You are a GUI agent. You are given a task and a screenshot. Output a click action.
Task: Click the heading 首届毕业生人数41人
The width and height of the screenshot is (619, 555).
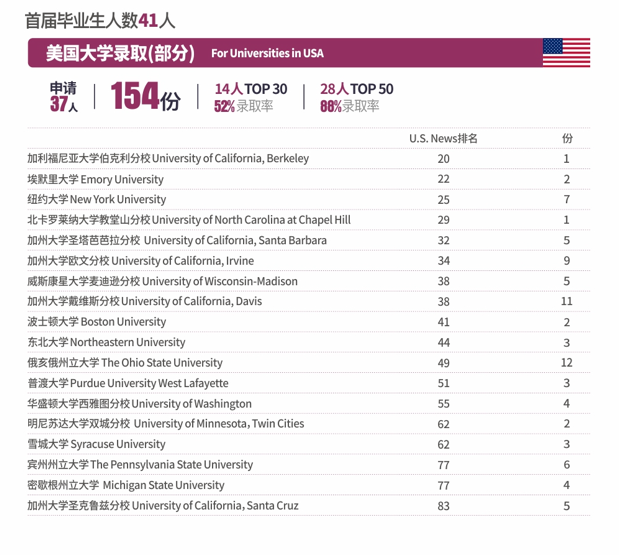click(100, 21)
